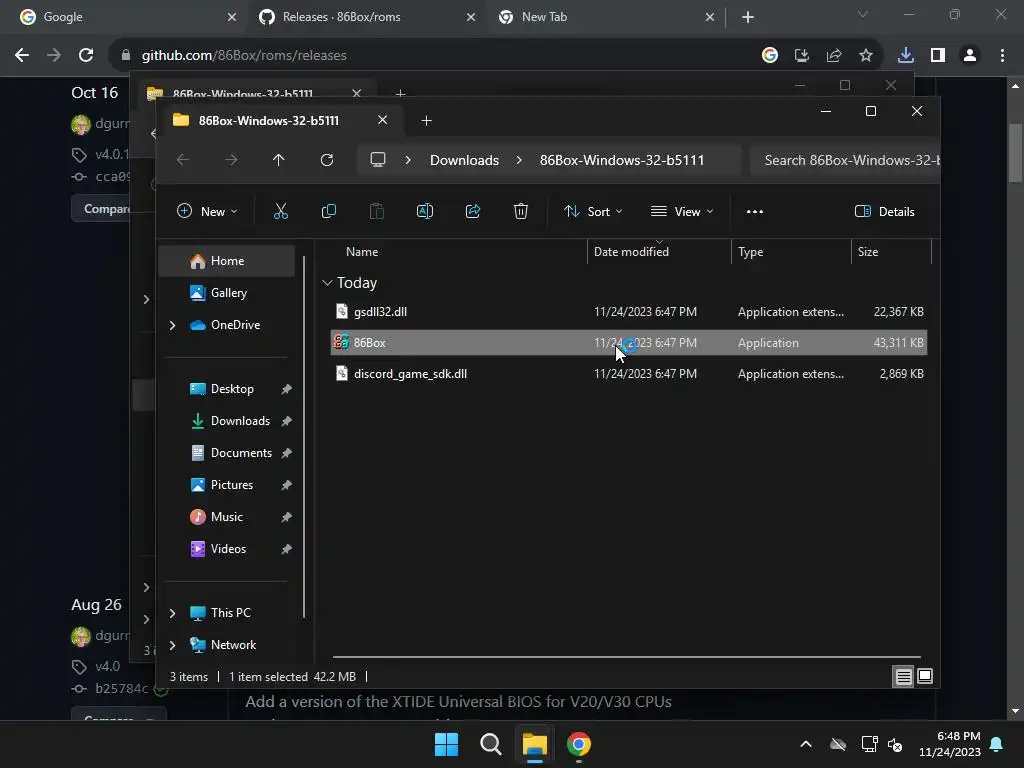Collapse the Today group
Screen dimensions: 1024x768
[327, 283]
